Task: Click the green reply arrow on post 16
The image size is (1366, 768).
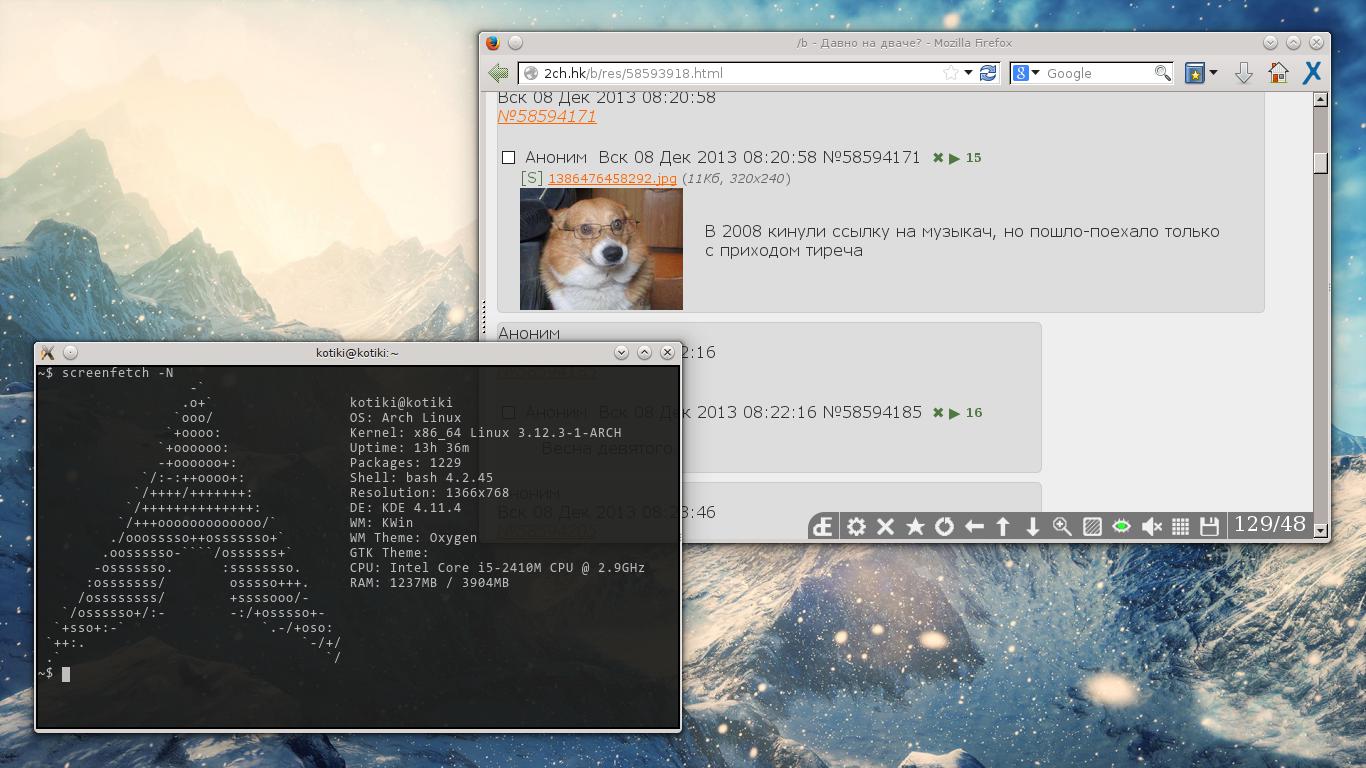Action: [955, 413]
